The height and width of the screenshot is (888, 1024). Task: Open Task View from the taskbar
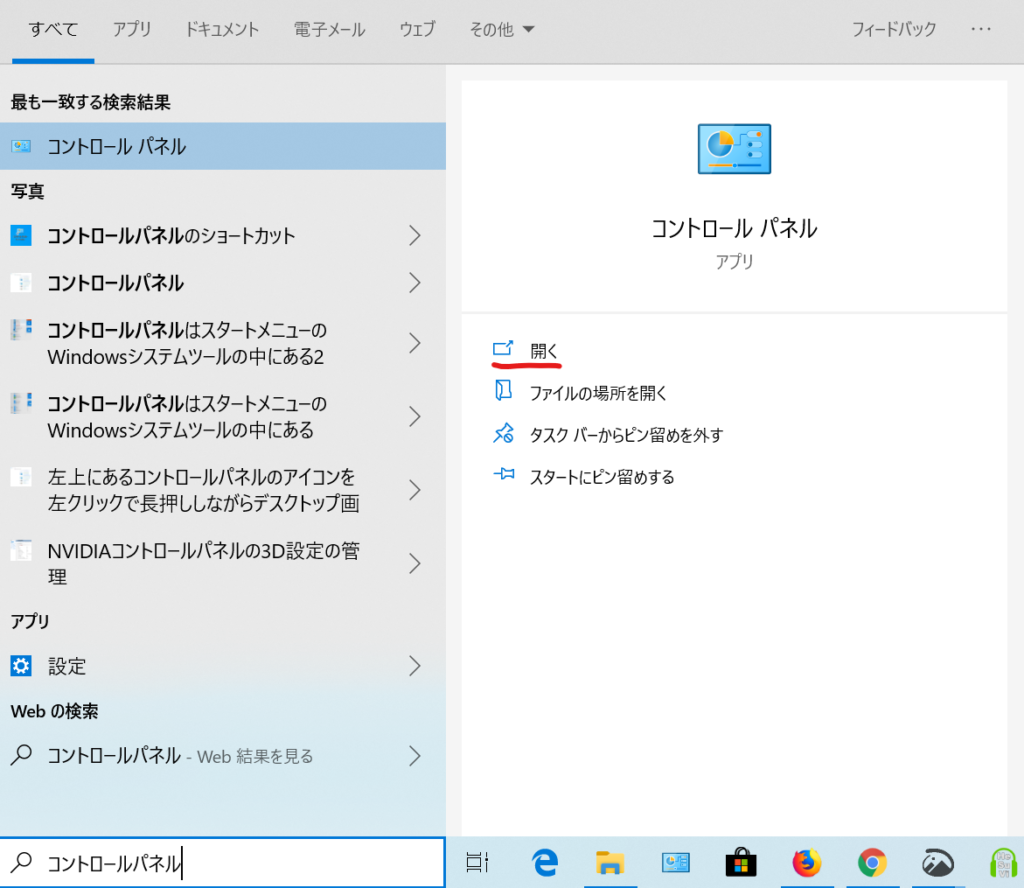click(477, 862)
